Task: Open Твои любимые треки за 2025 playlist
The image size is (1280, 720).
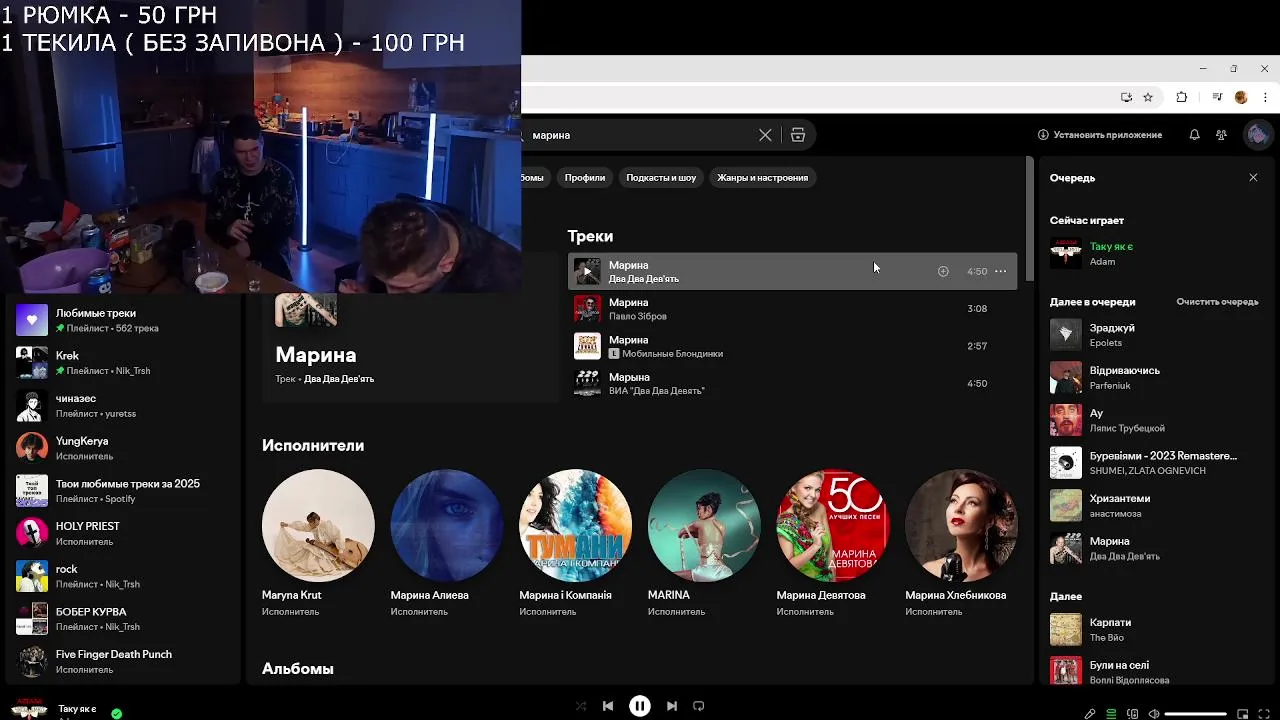Action: tap(123, 491)
